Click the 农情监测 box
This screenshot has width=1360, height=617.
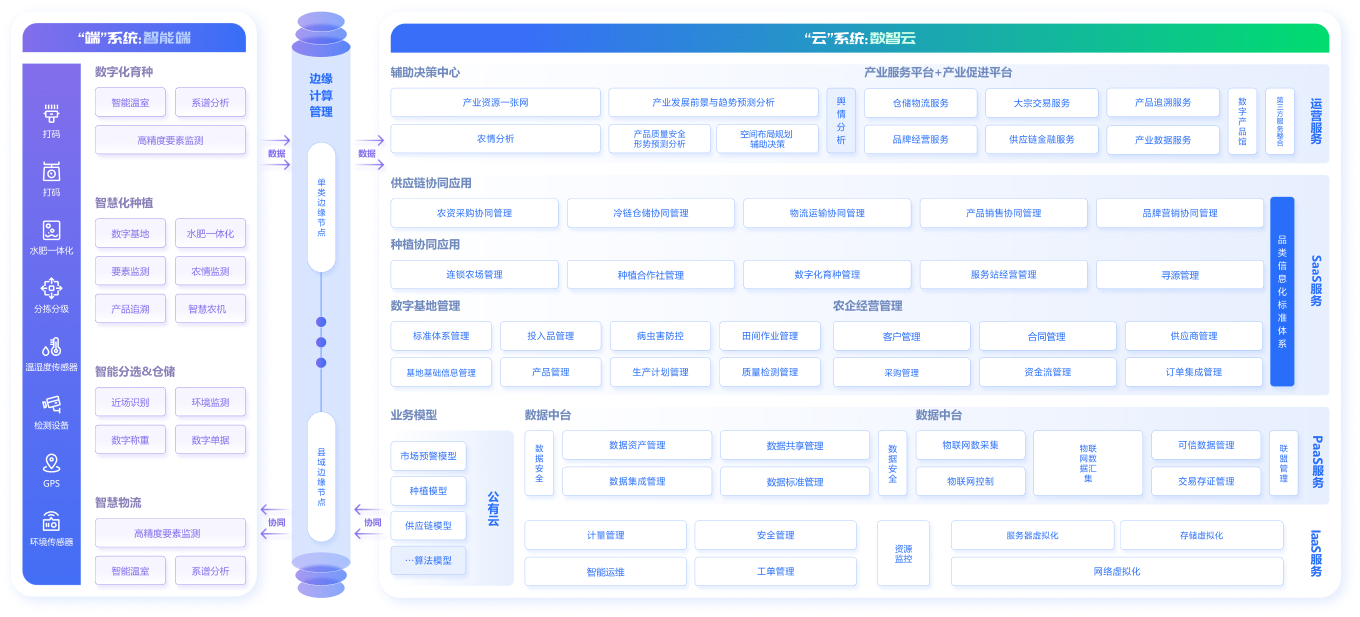(x=210, y=271)
